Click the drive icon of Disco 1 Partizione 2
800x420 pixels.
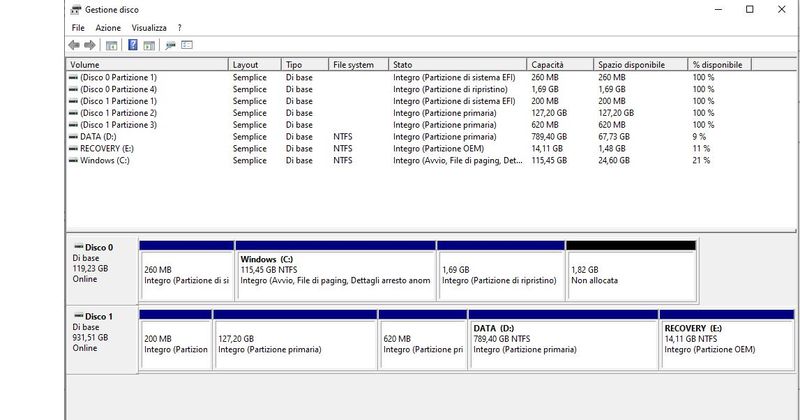tap(73, 113)
